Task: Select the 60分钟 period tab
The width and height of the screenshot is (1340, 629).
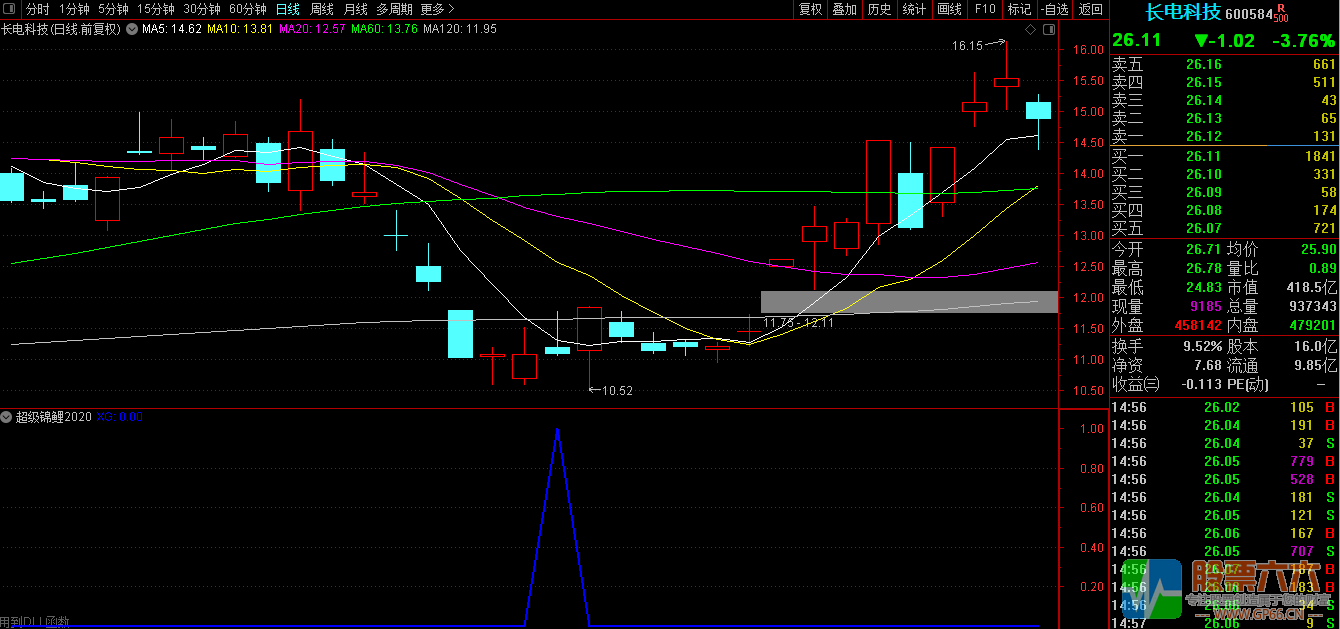Action: tap(248, 9)
